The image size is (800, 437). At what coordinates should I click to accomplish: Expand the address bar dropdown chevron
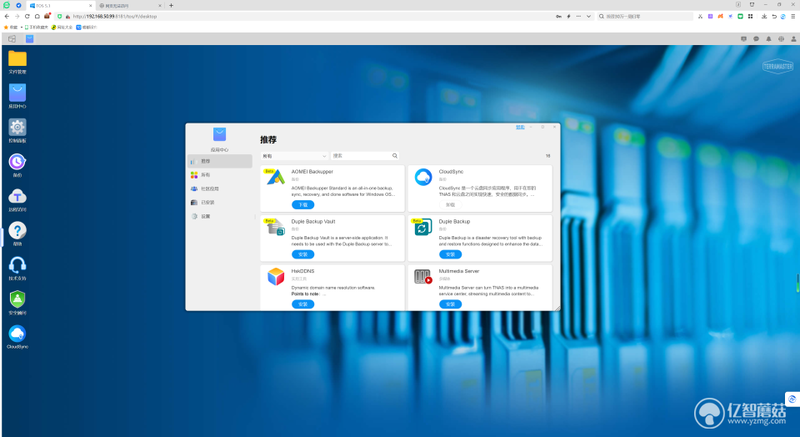[x=588, y=16]
